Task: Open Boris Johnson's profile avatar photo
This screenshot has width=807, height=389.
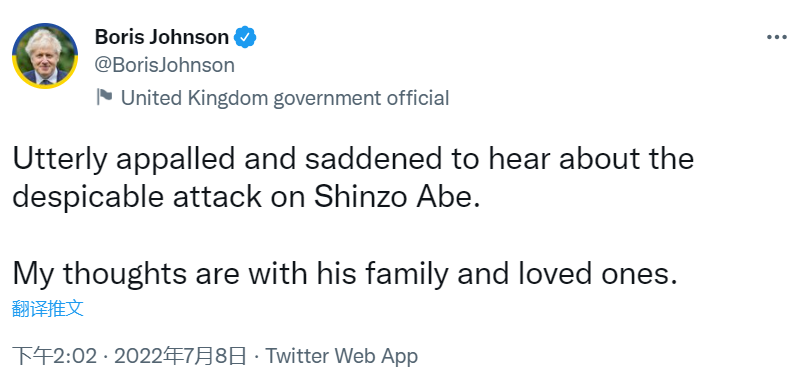Action: click(45, 56)
